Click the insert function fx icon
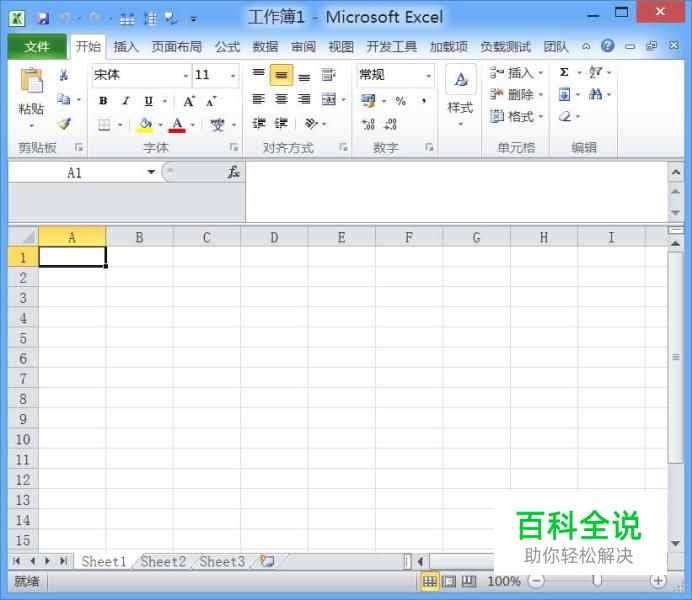This screenshot has height=600, width=692. point(233,172)
